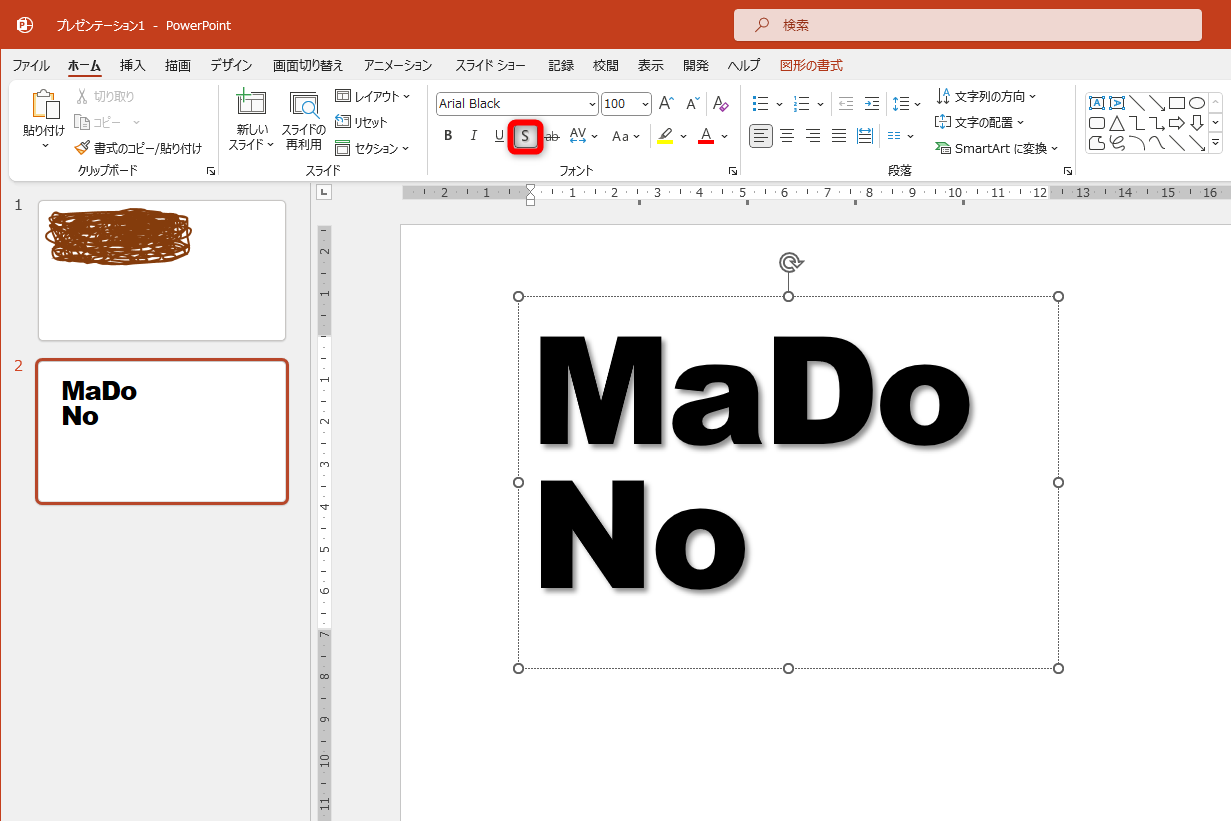Click the PowerPoint app icon in title bar
Screen dimensions: 1231x821
click(x=25, y=25)
